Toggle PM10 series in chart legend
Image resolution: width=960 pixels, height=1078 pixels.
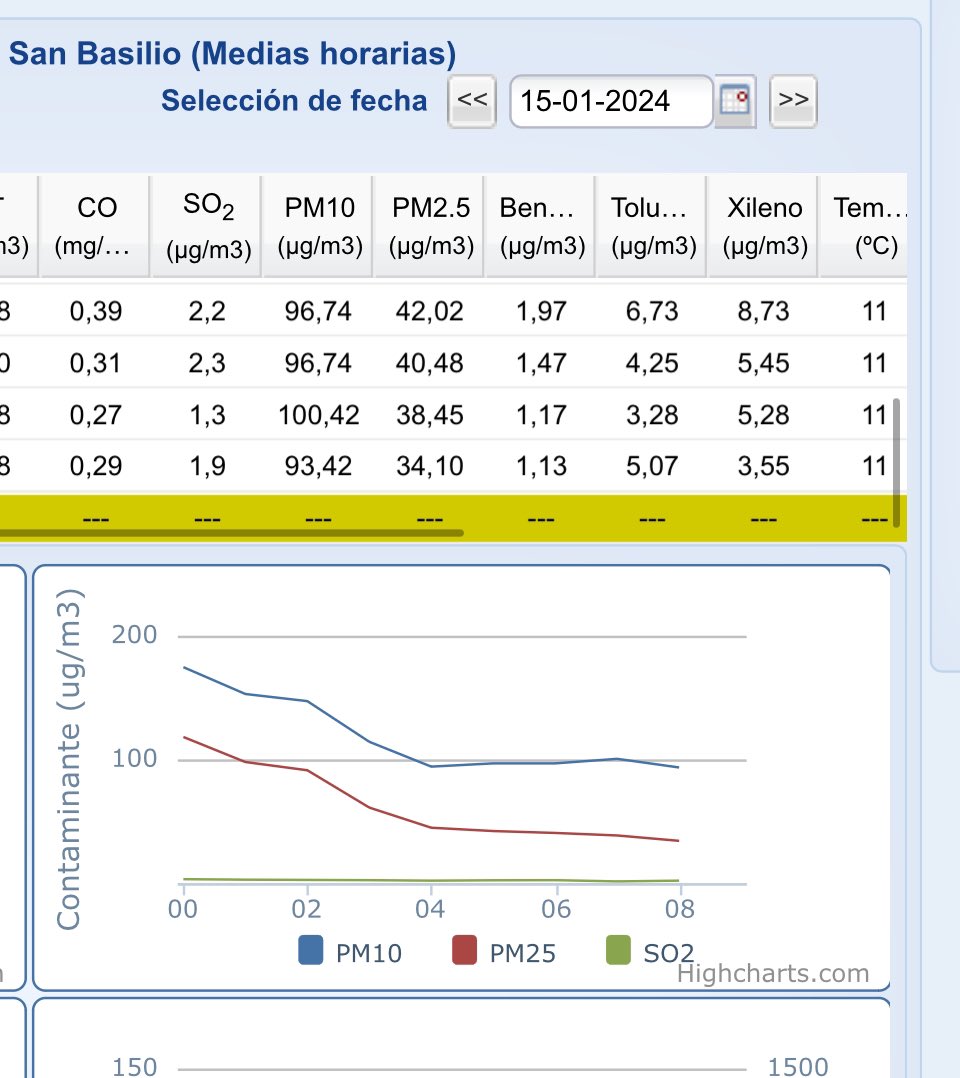(350, 952)
